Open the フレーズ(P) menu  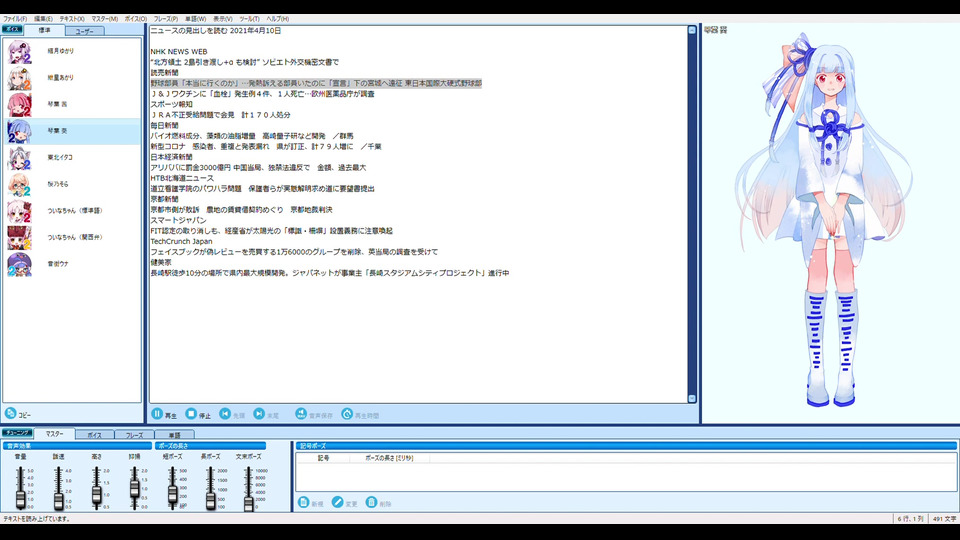tap(166, 19)
